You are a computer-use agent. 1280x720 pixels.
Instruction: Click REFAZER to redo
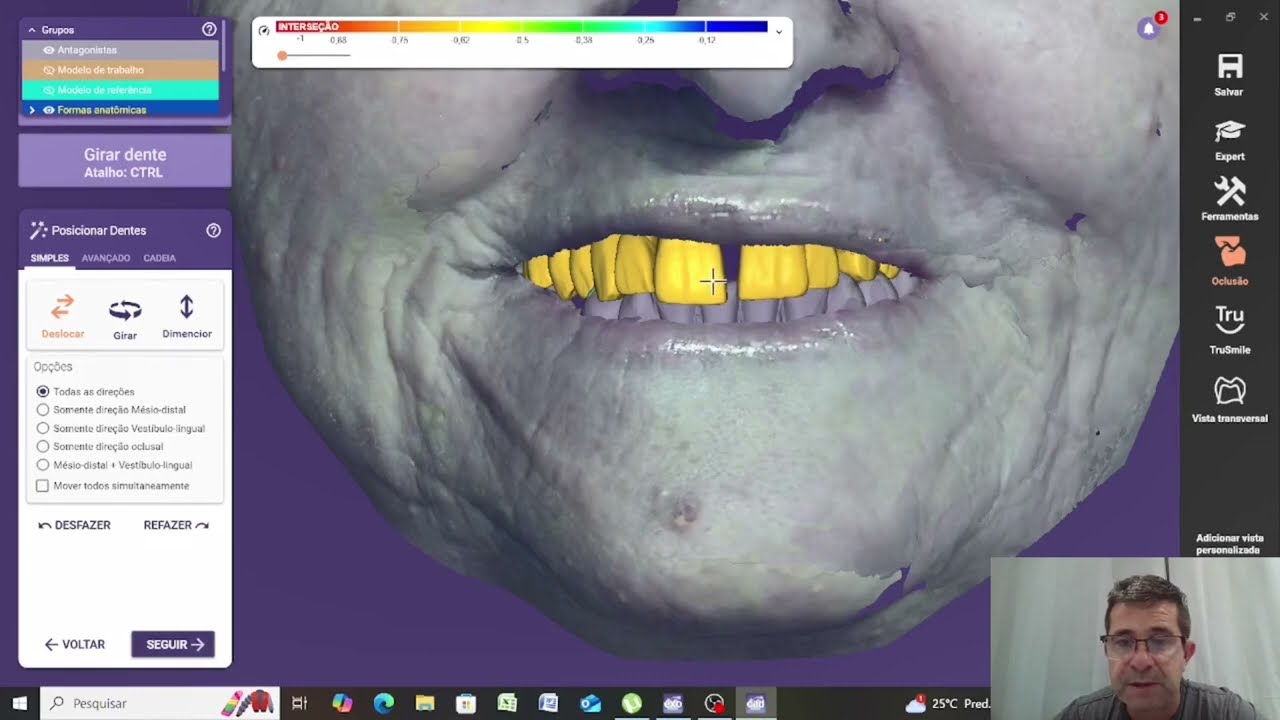pos(176,525)
